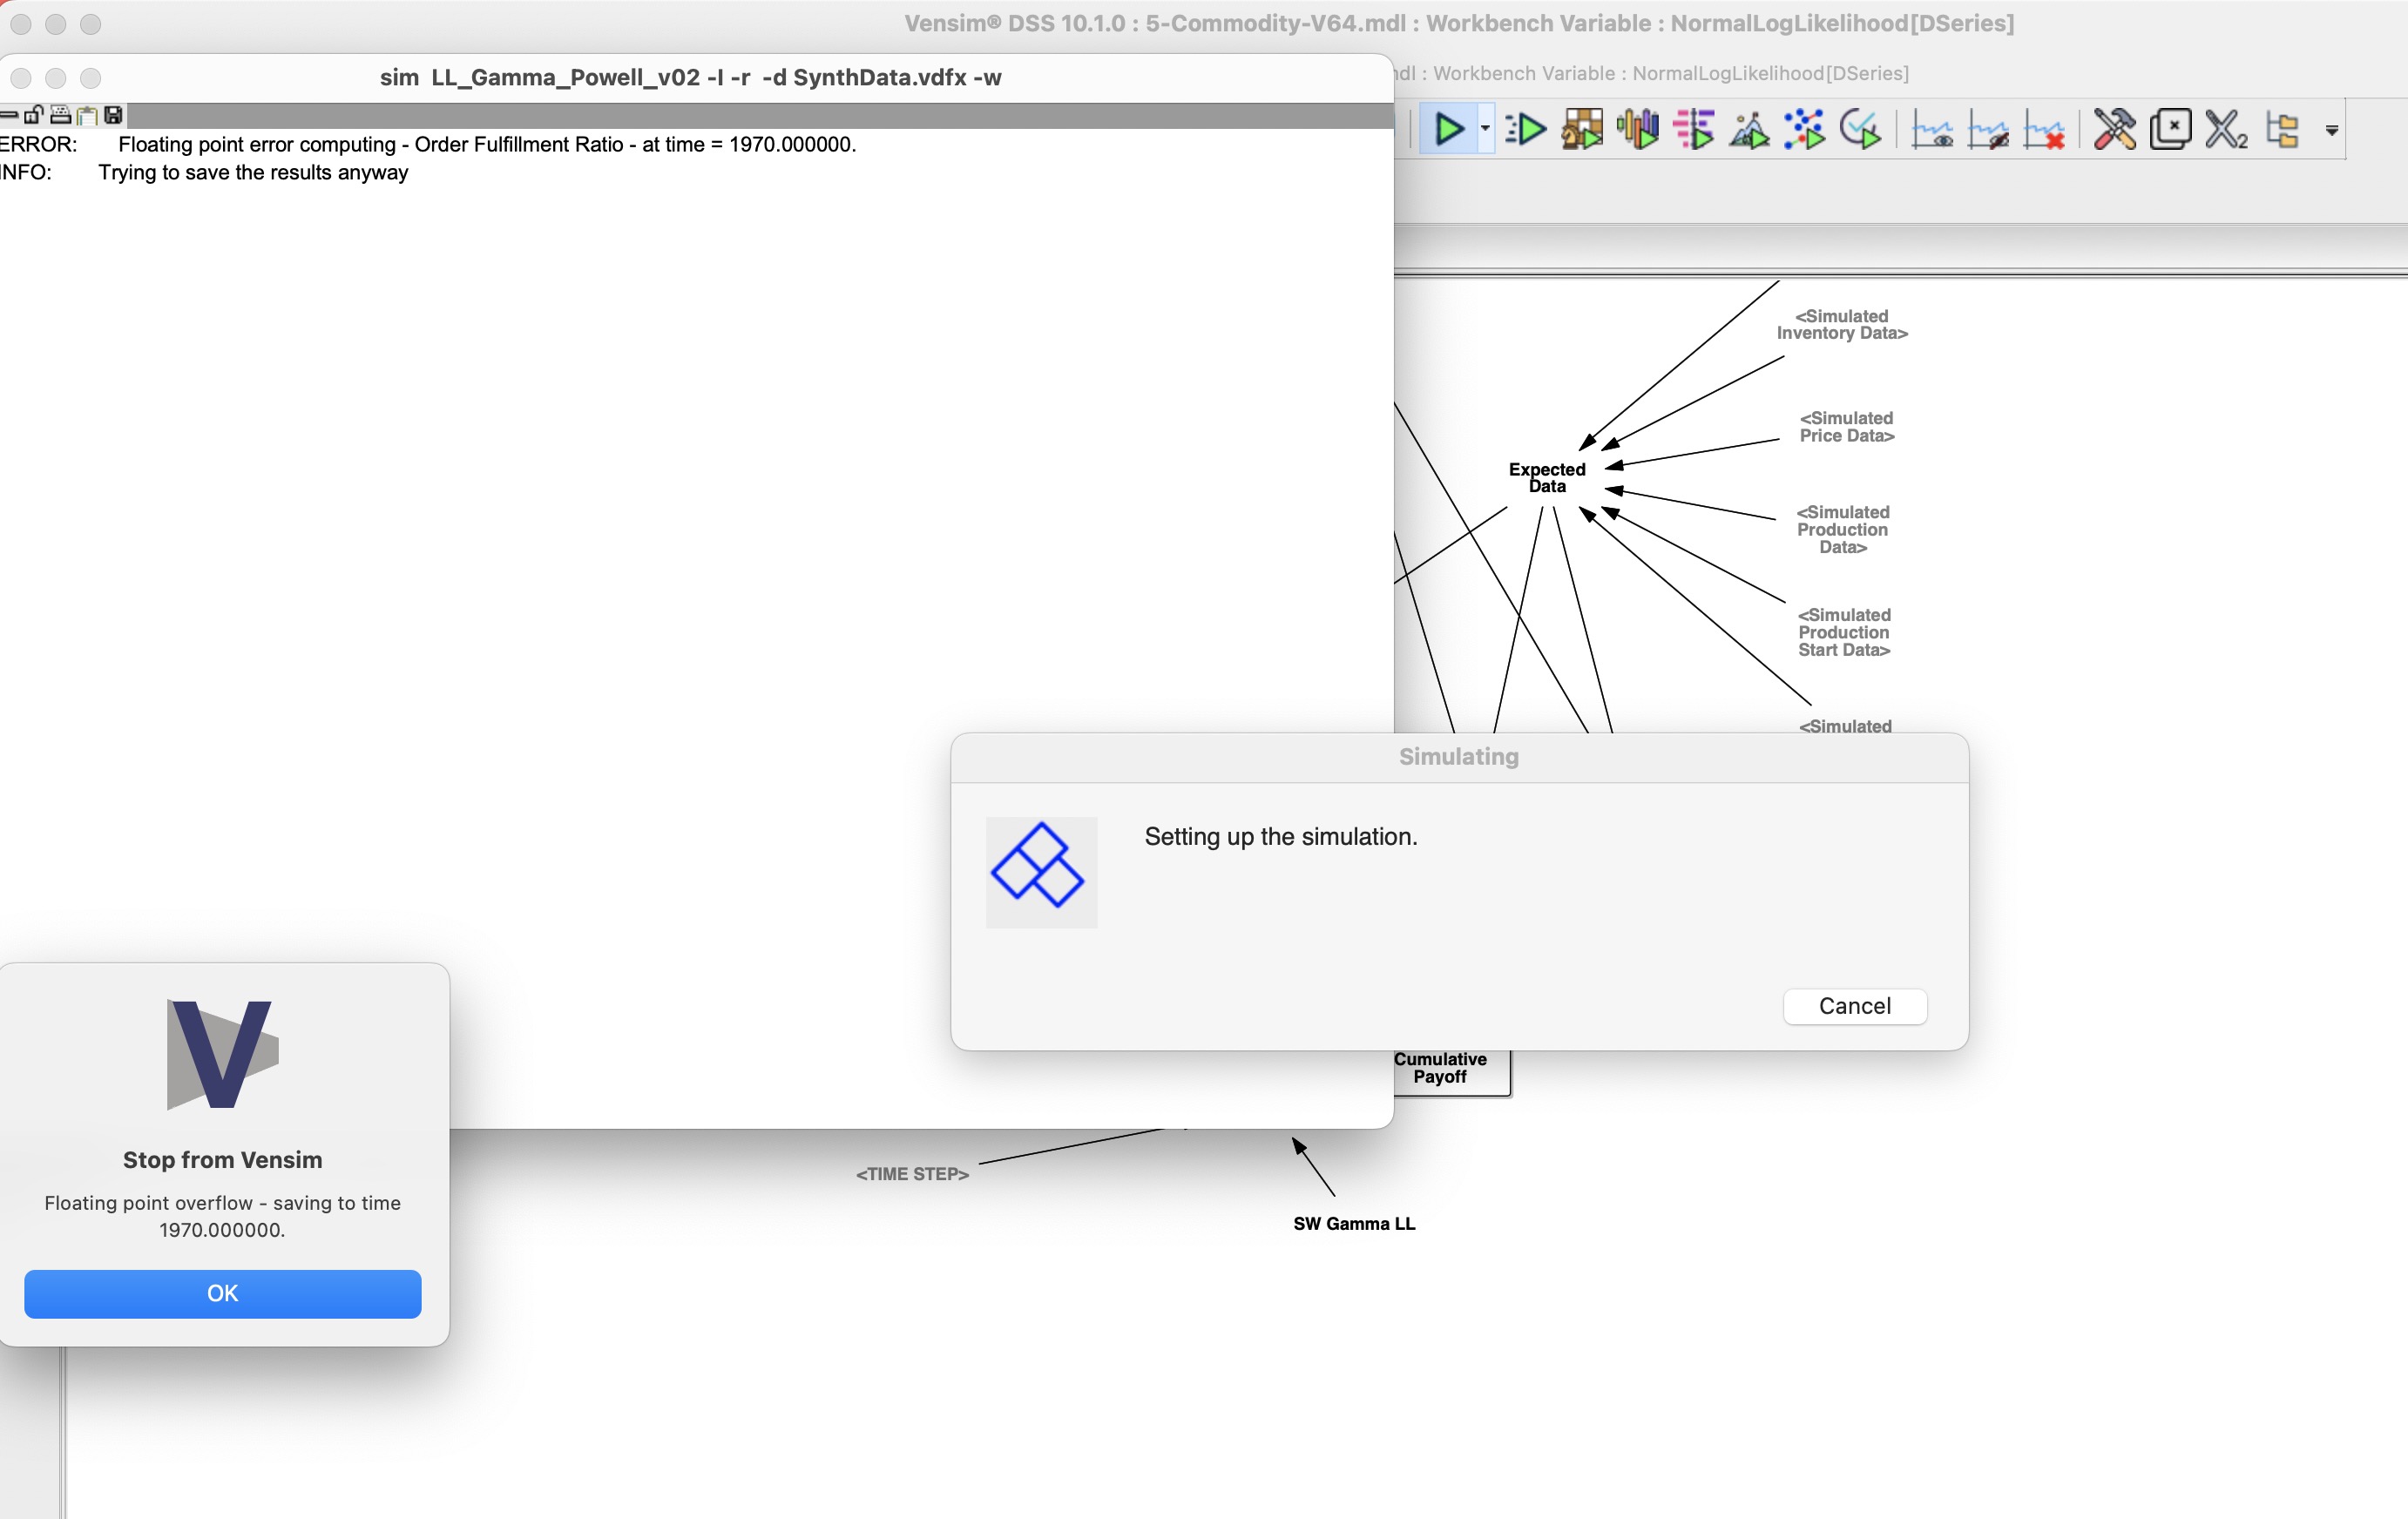This screenshot has height=1519, width=2408.
Task: Click the Vensim V logo in alert
Action: (222, 1054)
